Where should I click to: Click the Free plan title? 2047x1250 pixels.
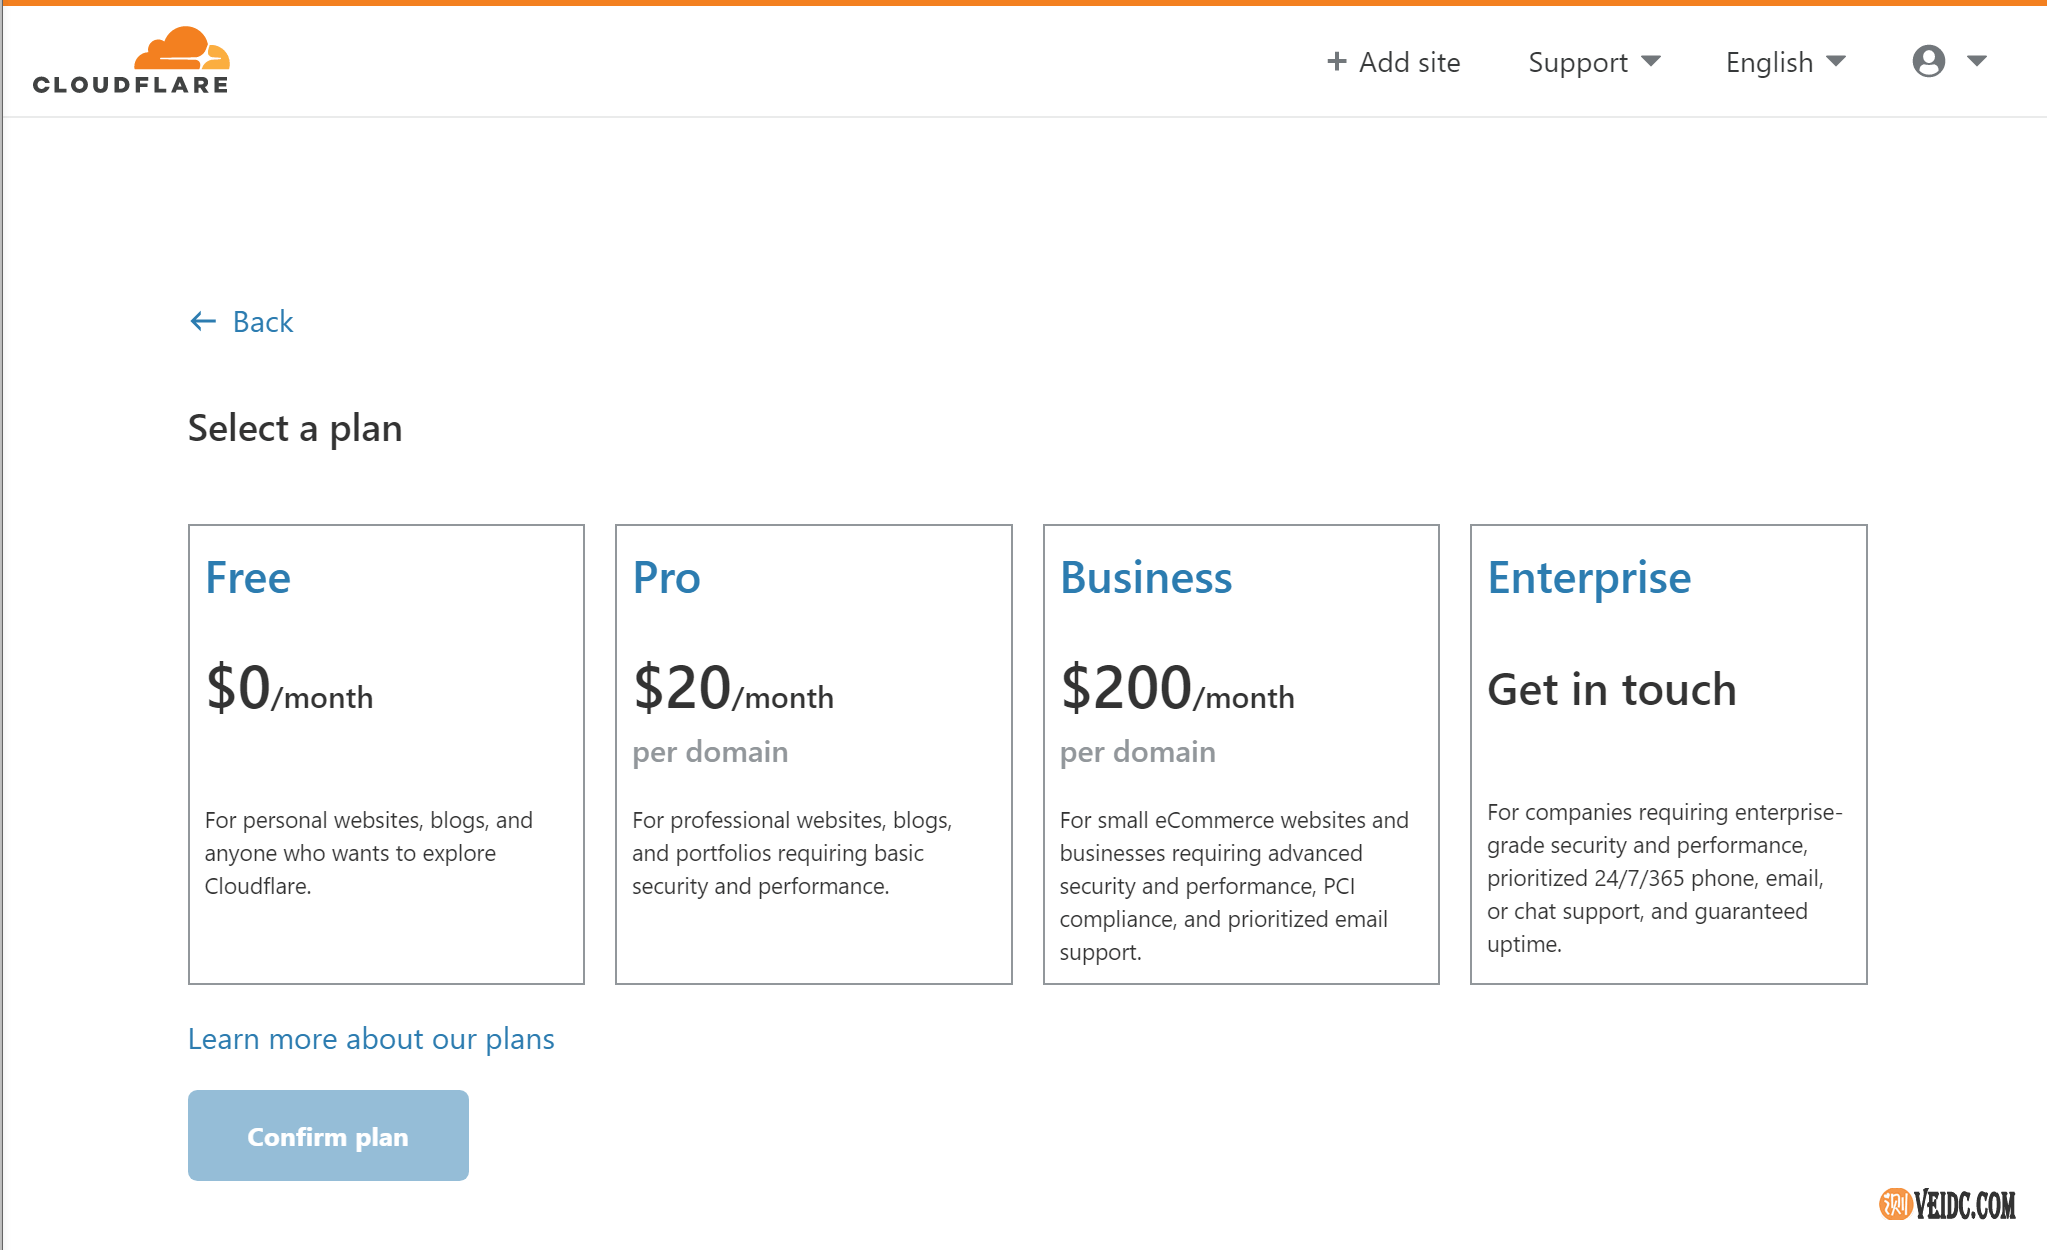(248, 578)
